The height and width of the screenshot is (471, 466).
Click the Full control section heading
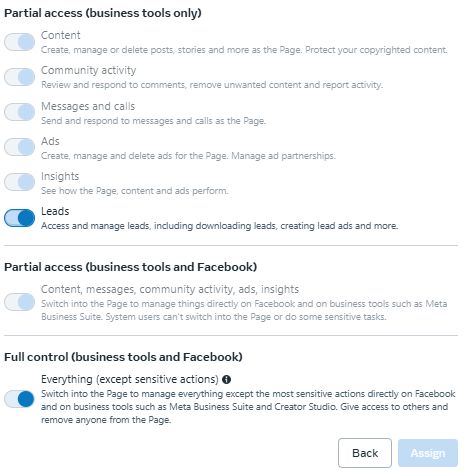click(123, 357)
